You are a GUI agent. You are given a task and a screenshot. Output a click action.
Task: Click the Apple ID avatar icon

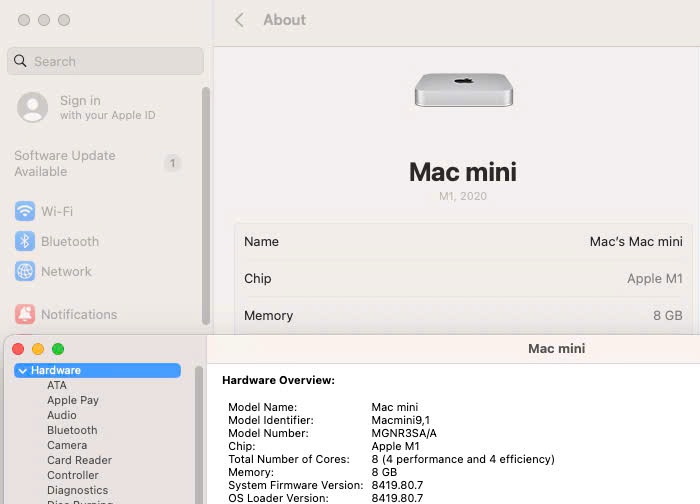pos(33,107)
